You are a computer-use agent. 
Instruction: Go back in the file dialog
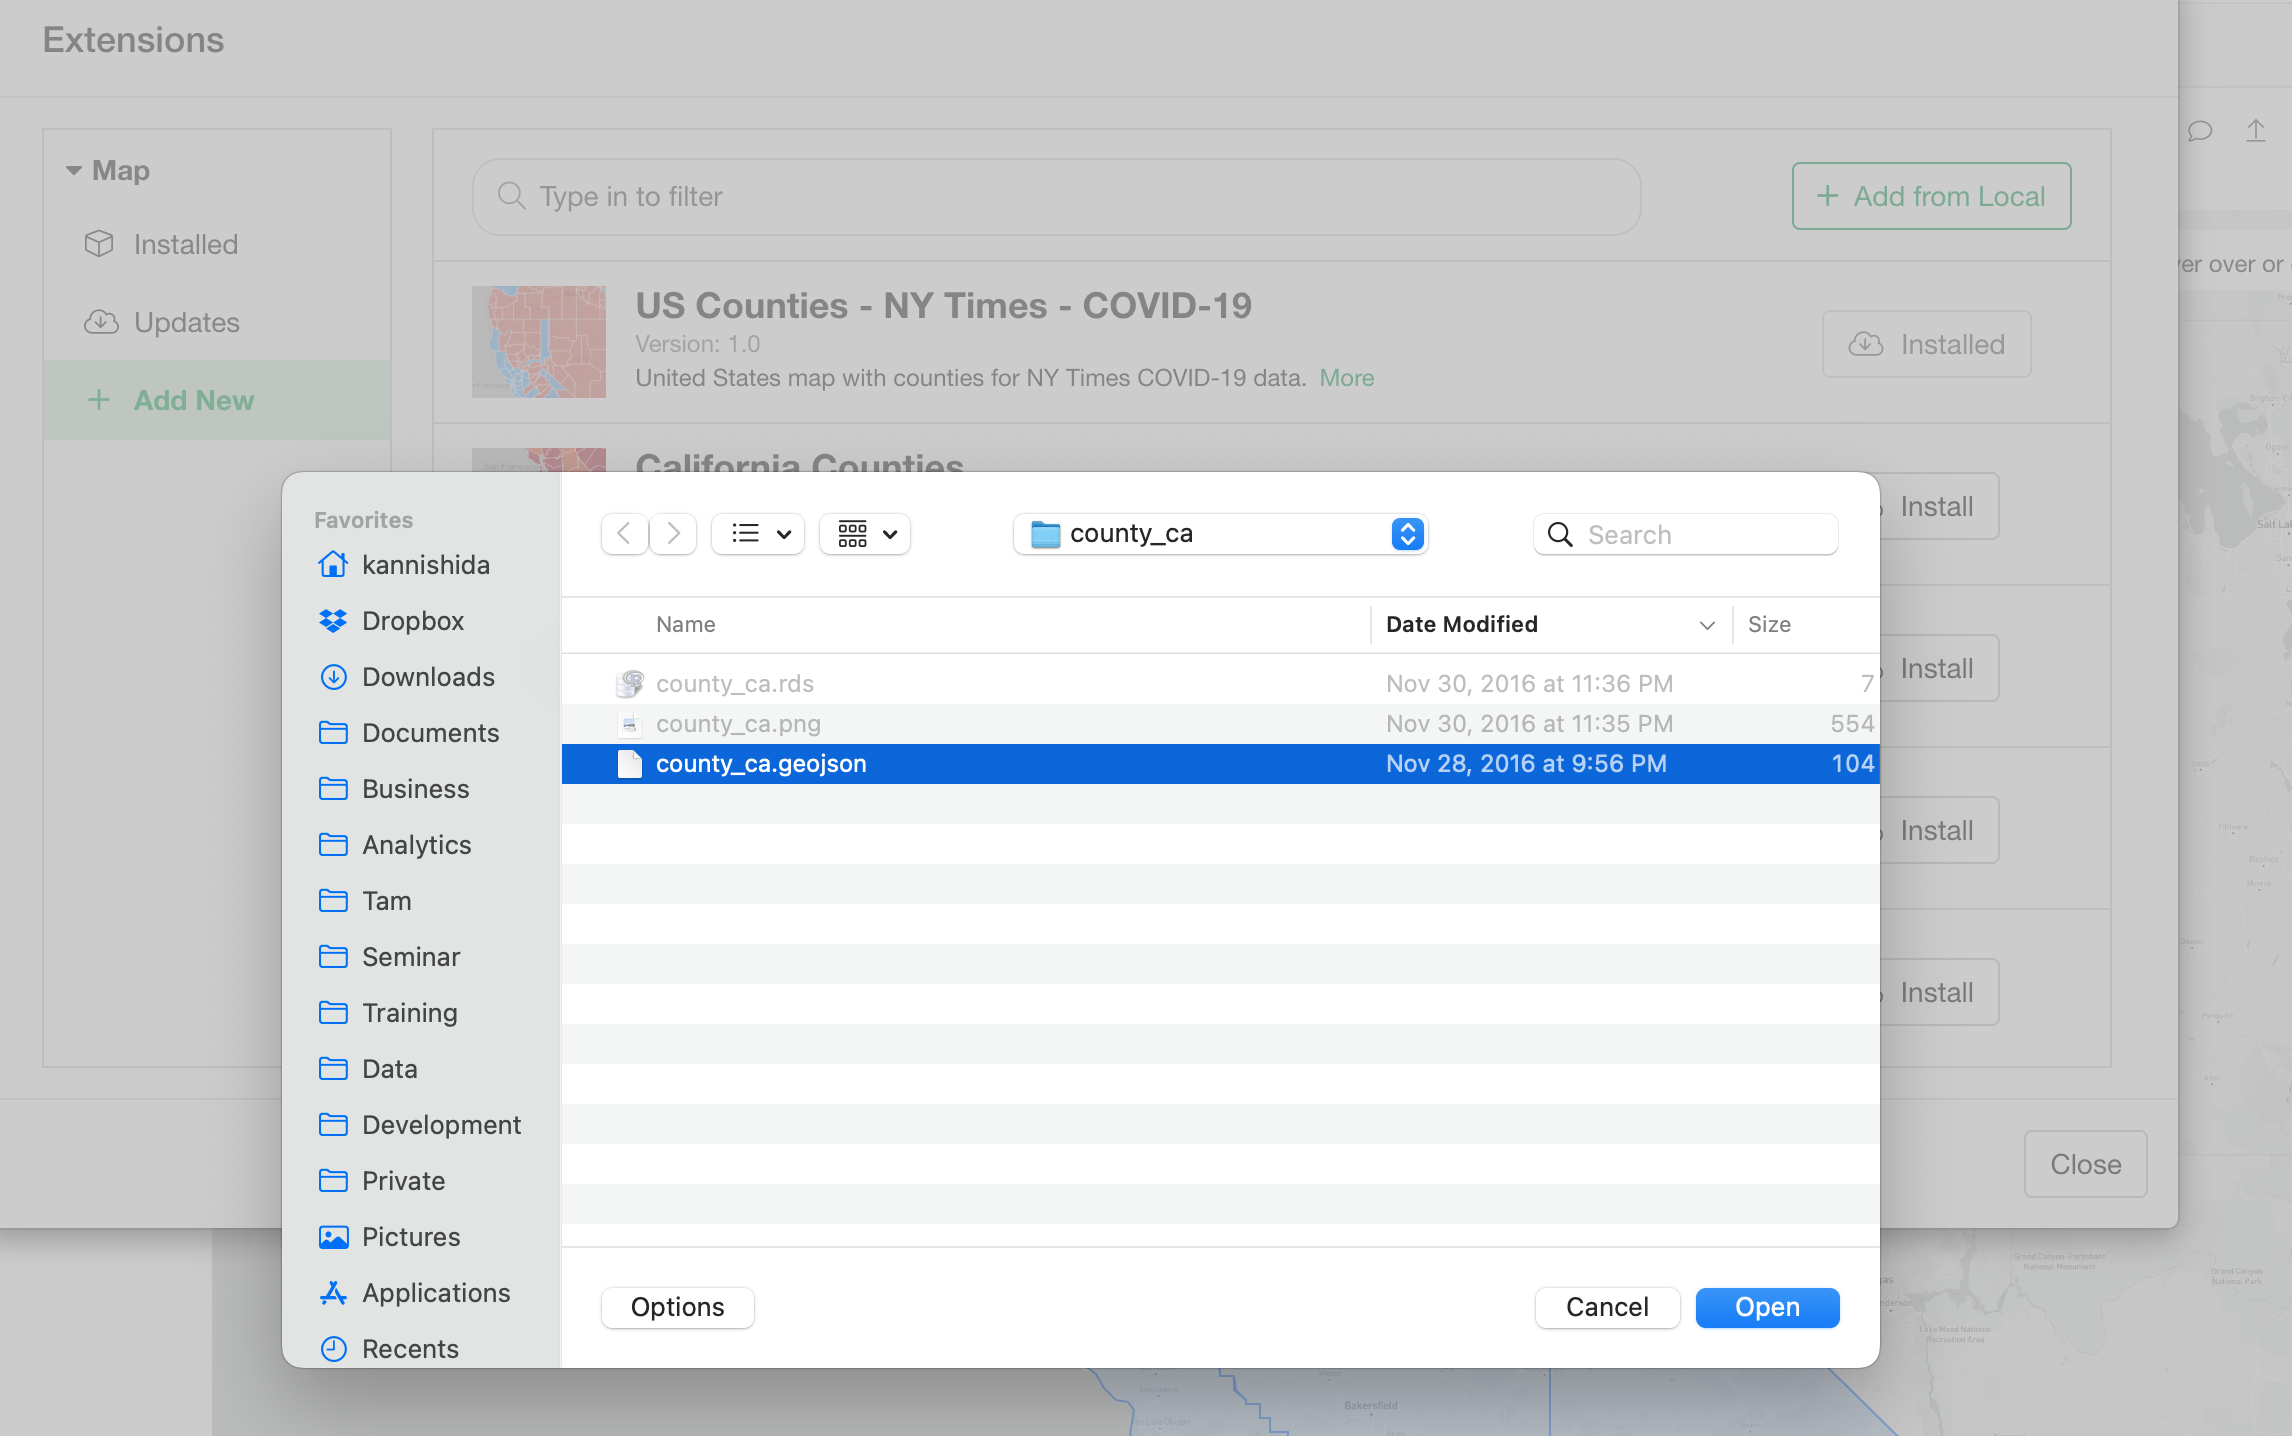(x=624, y=534)
